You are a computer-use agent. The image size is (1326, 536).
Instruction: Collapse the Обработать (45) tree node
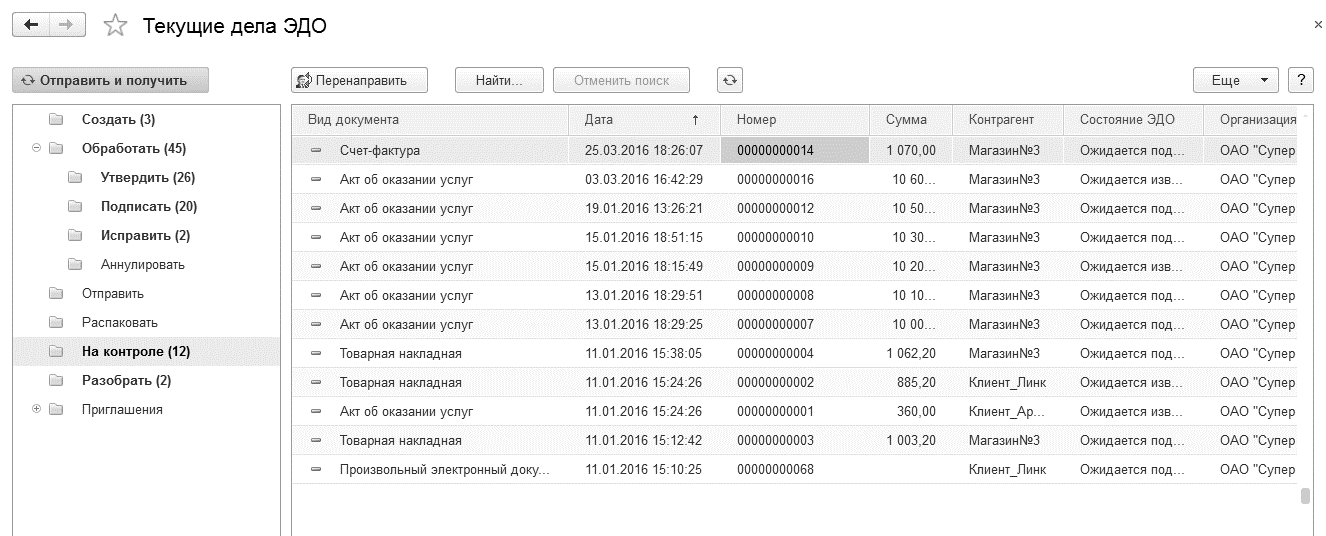pyautogui.click(x=37, y=149)
